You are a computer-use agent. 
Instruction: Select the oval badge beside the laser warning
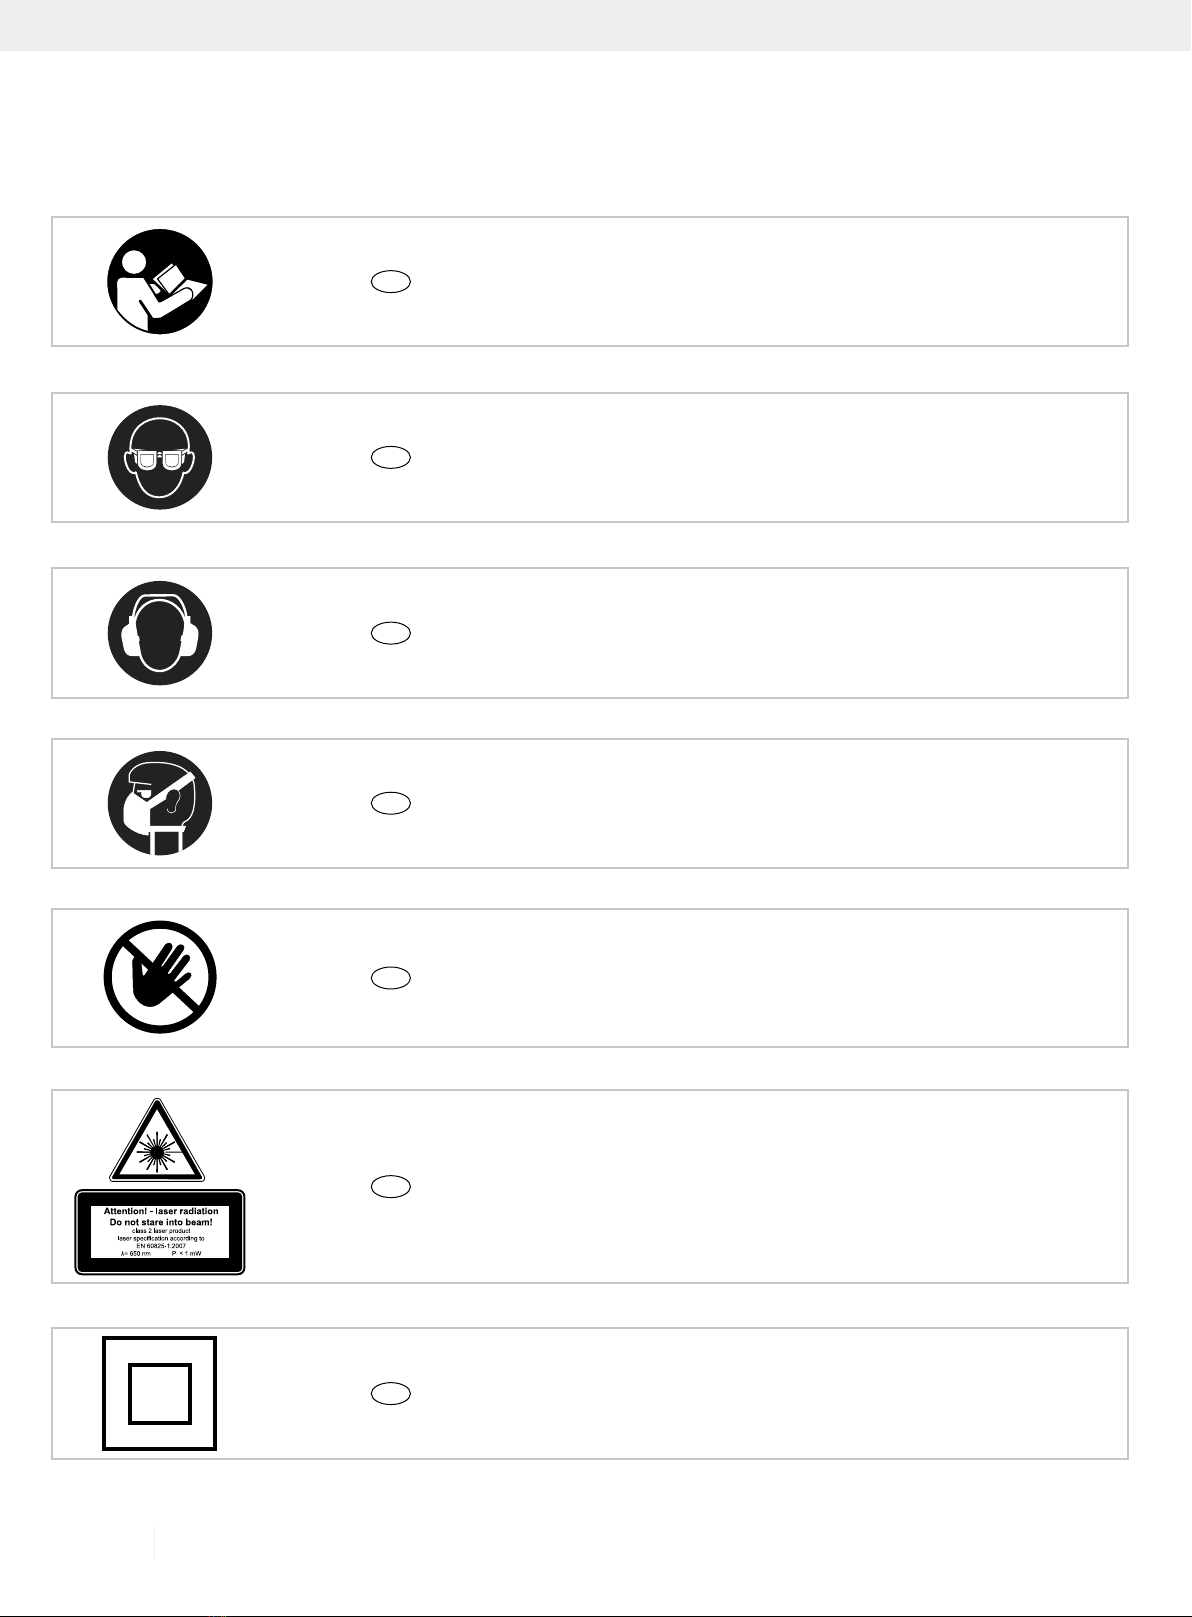point(391,1187)
